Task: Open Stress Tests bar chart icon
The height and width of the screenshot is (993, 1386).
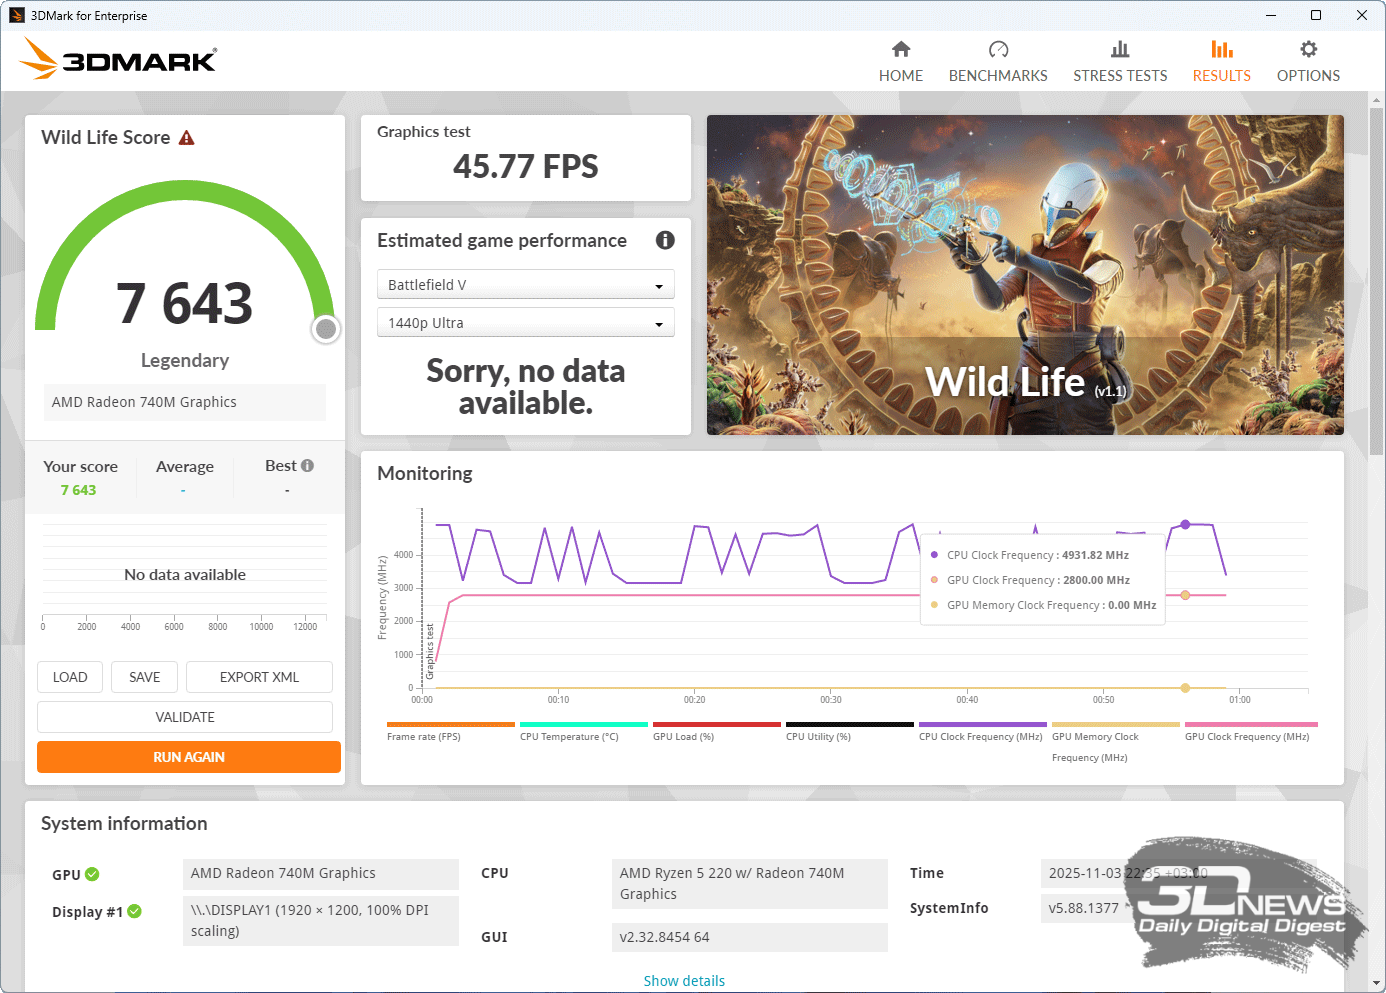Action: pyautogui.click(x=1120, y=50)
